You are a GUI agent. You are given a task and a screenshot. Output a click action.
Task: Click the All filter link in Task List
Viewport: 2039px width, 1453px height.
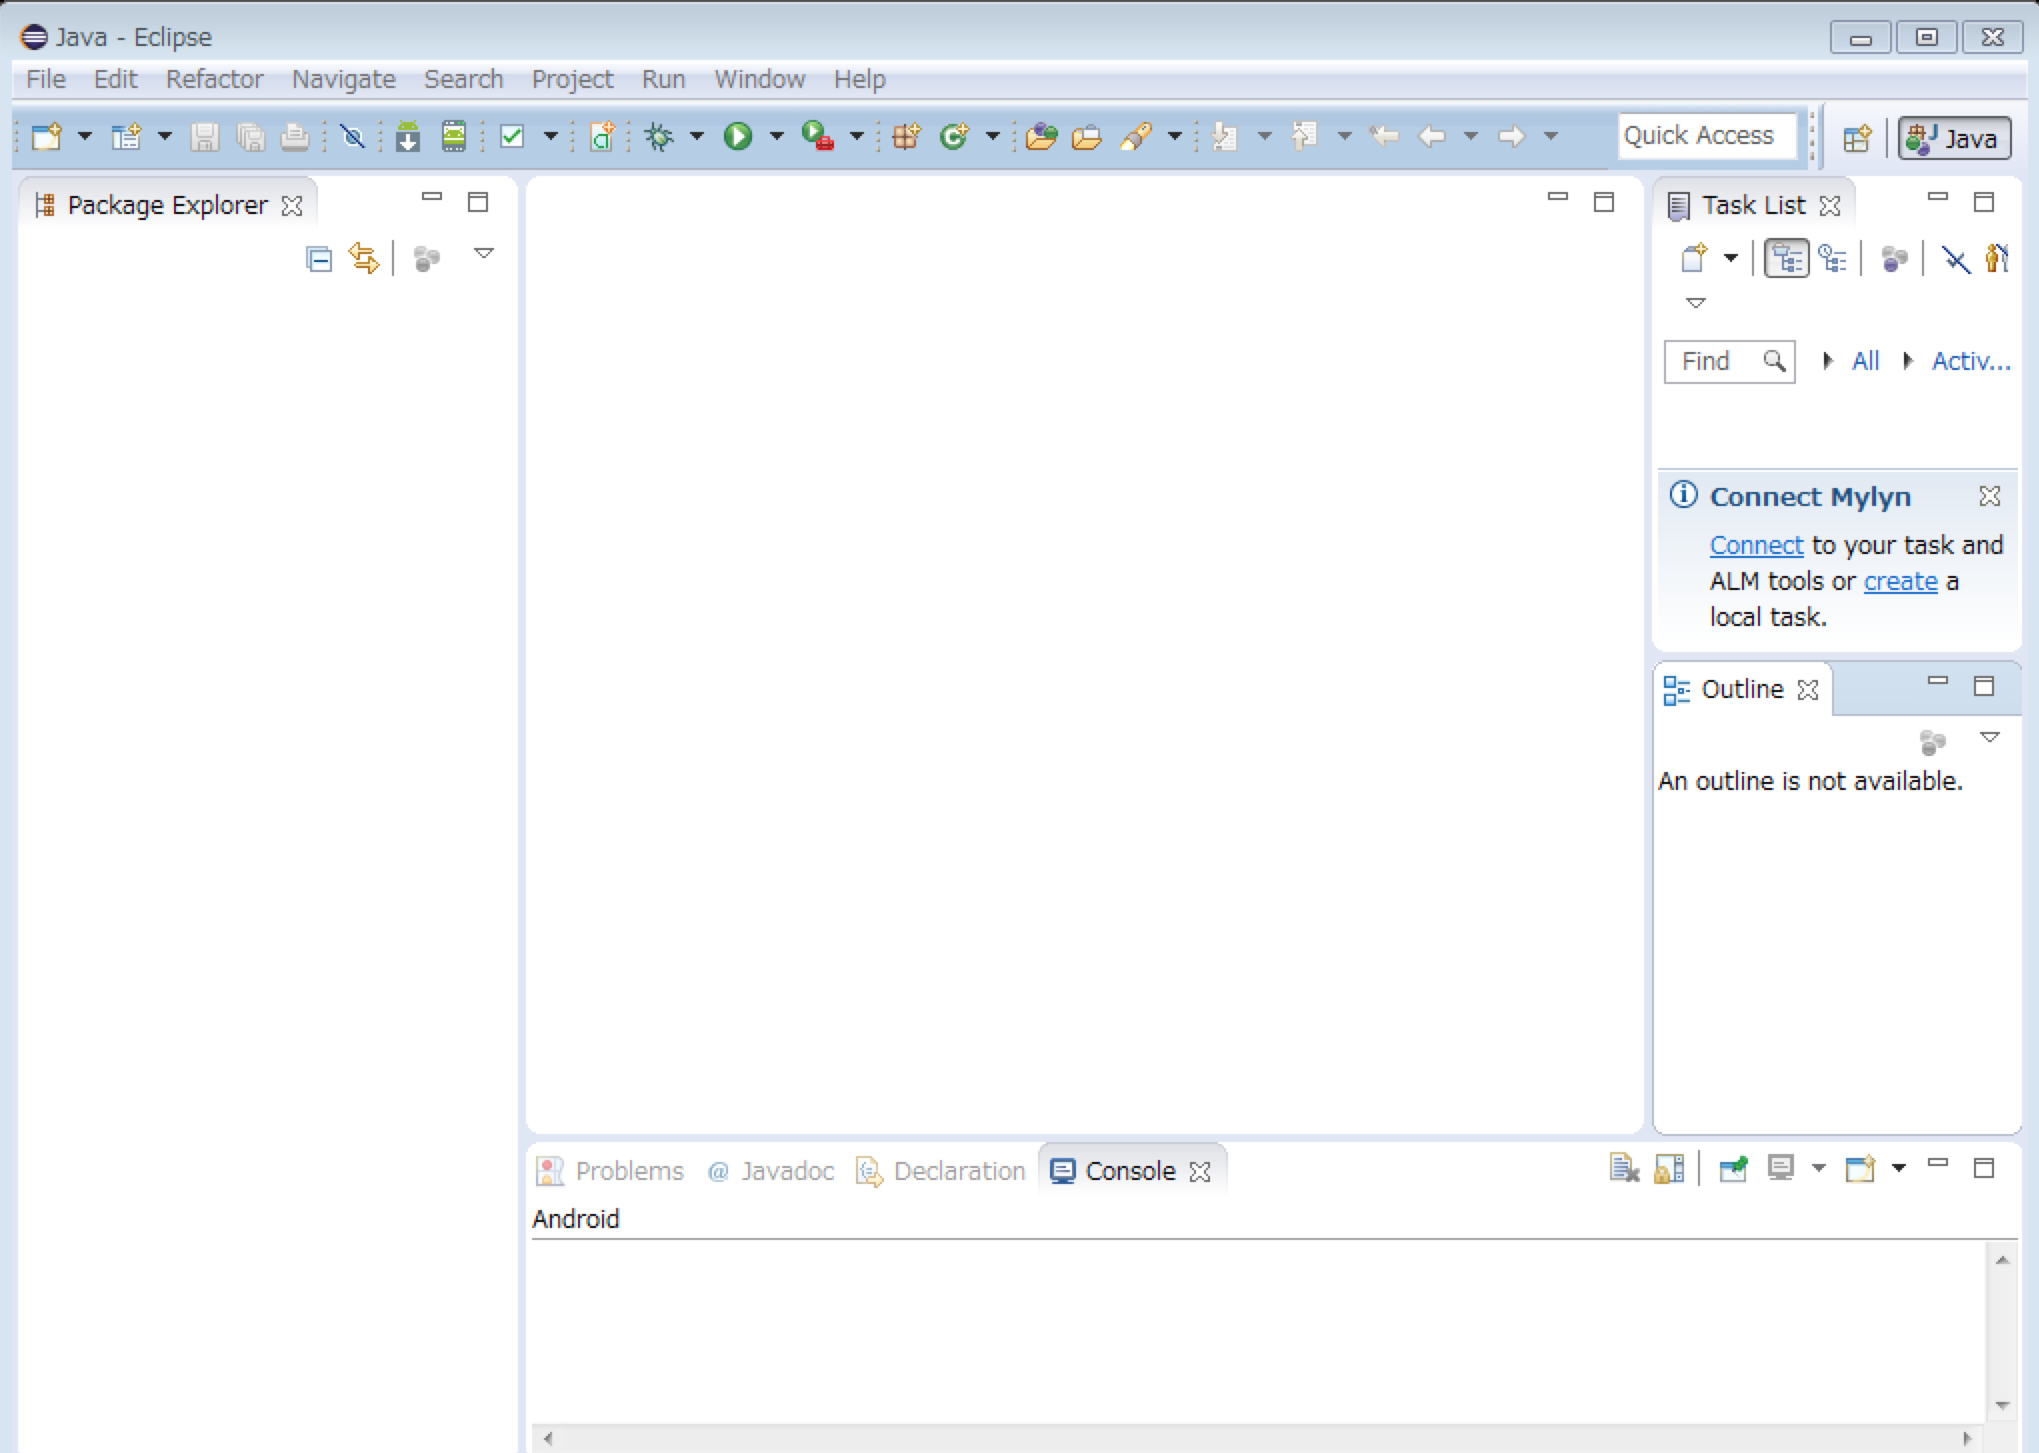1865,361
